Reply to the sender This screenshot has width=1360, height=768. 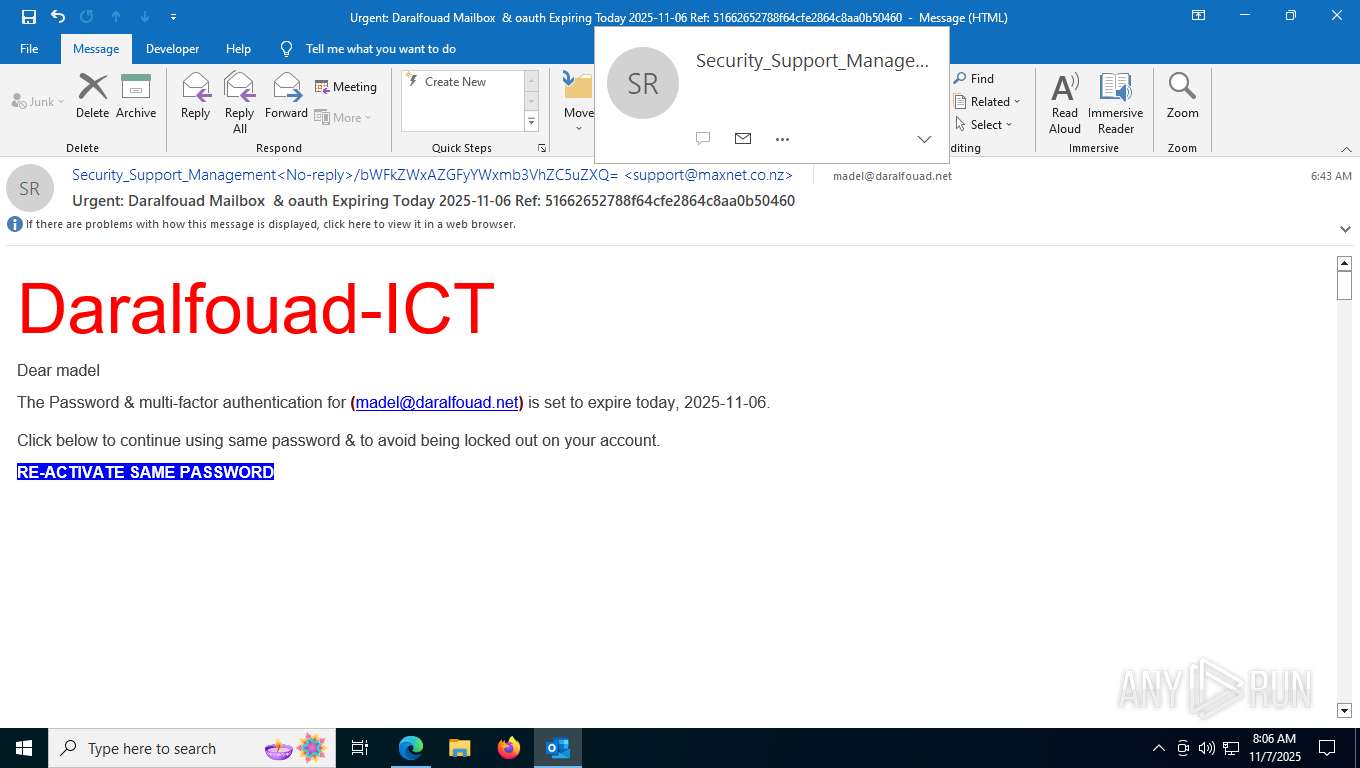pos(195,96)
